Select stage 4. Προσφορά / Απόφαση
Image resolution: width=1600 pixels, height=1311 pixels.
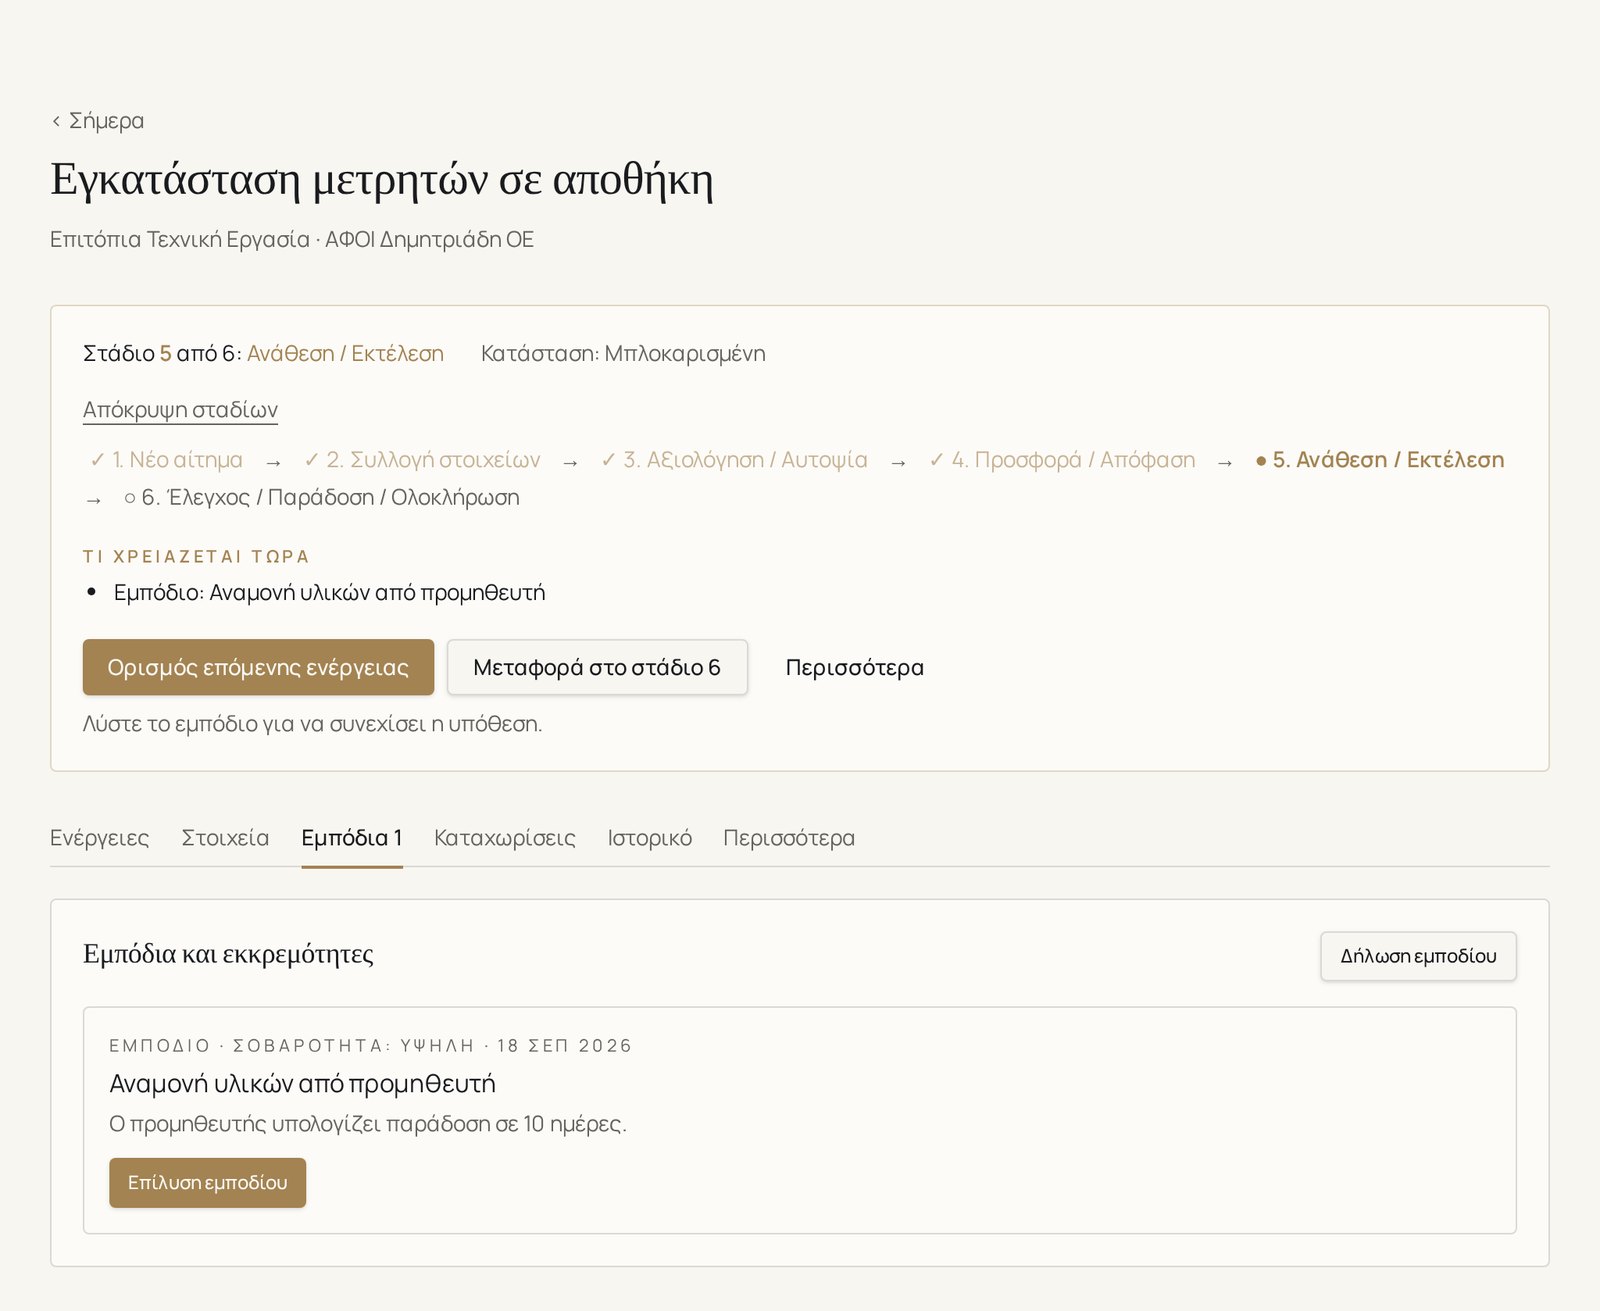(x=1062, y=460)
